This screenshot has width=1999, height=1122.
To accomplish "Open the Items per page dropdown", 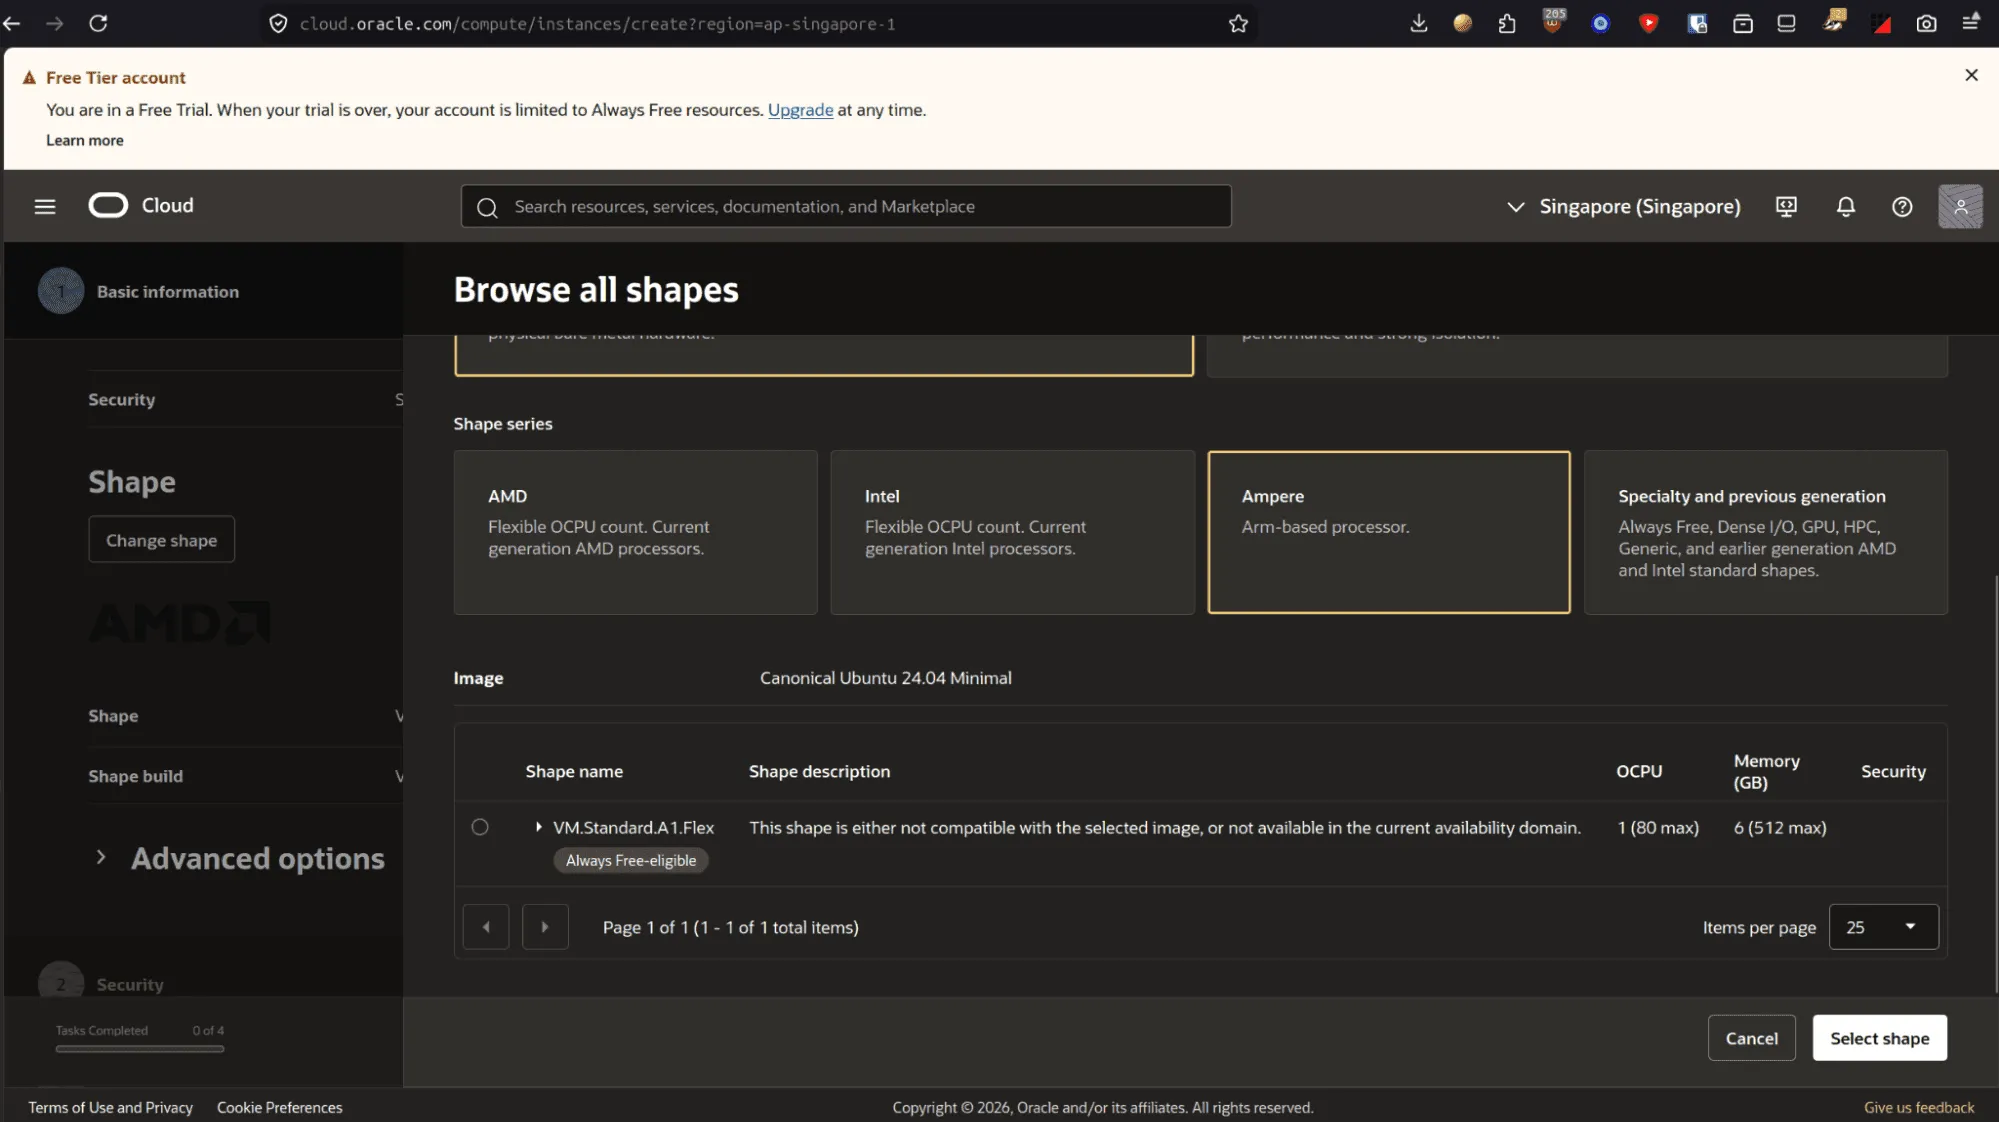I will 1883,927.
